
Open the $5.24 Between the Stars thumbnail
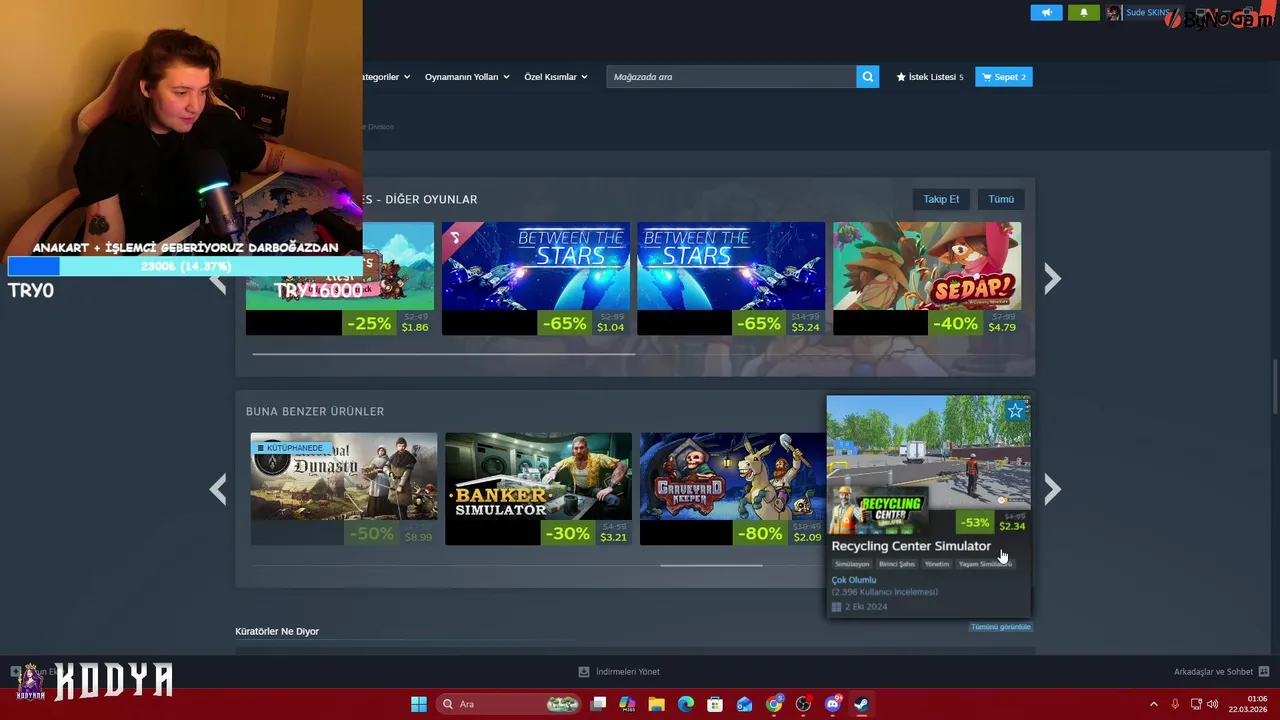tap(731, 266)
